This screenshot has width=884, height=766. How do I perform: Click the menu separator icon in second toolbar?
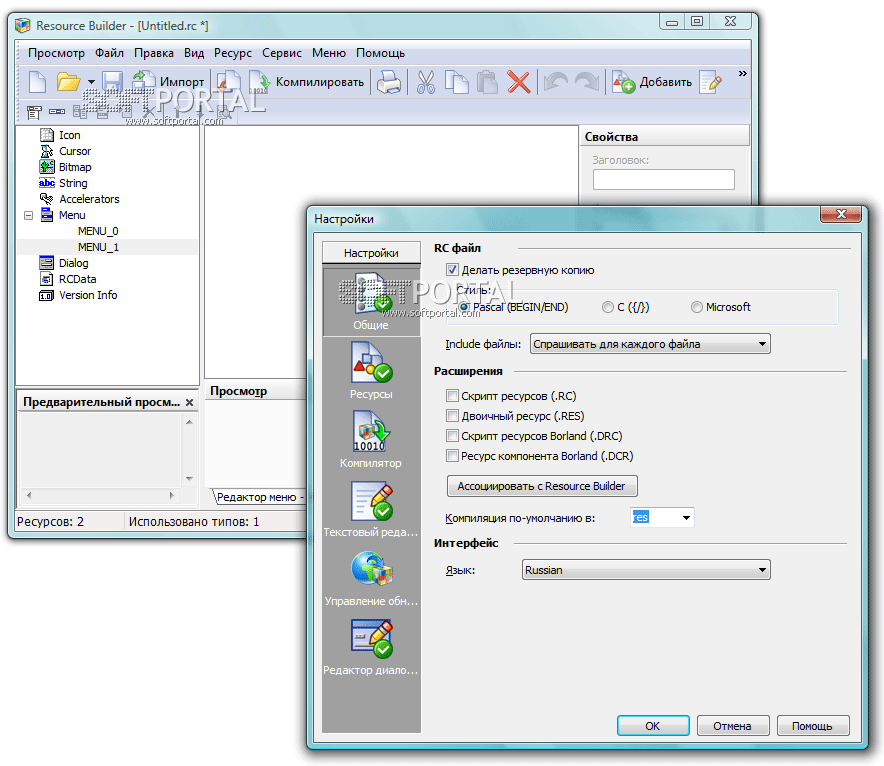(57, 112)
